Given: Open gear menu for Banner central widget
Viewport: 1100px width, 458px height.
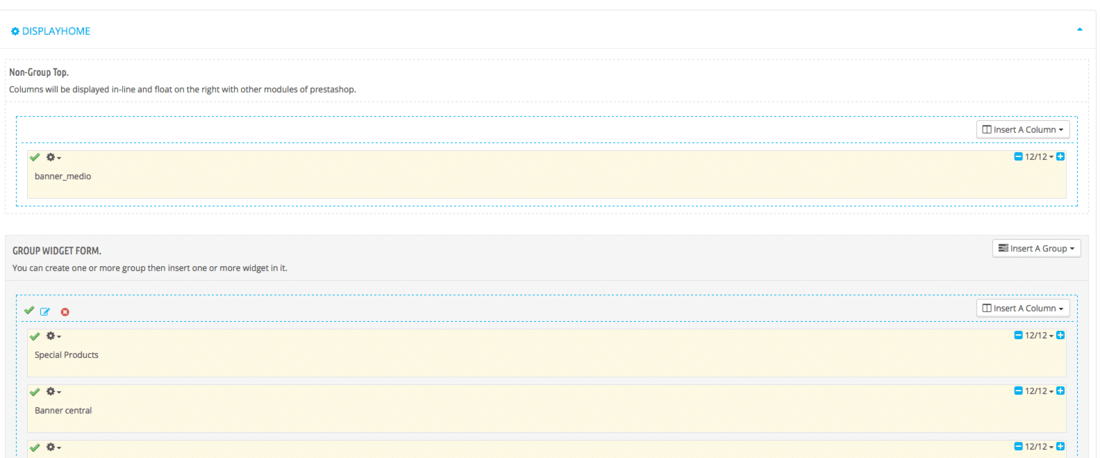Looking at the screenshot, I should [x=53, y=391].
